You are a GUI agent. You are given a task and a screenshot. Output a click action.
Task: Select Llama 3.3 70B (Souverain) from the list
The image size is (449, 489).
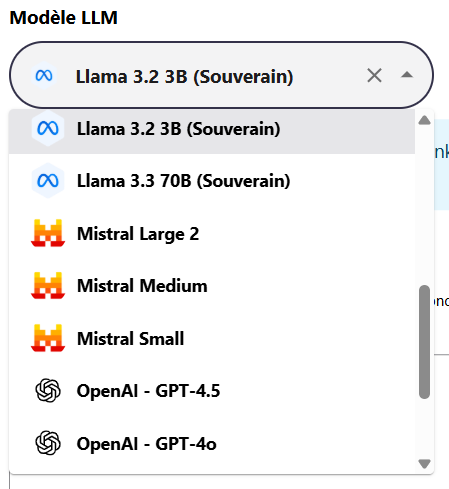click(212, 181)
